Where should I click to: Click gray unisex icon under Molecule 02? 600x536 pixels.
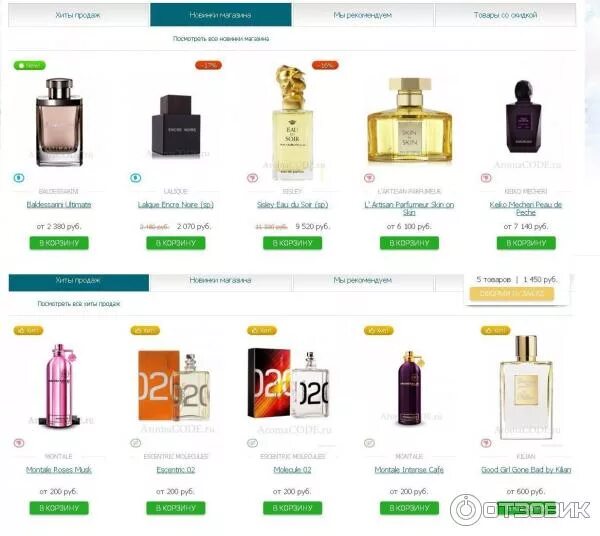pos(252,443)
